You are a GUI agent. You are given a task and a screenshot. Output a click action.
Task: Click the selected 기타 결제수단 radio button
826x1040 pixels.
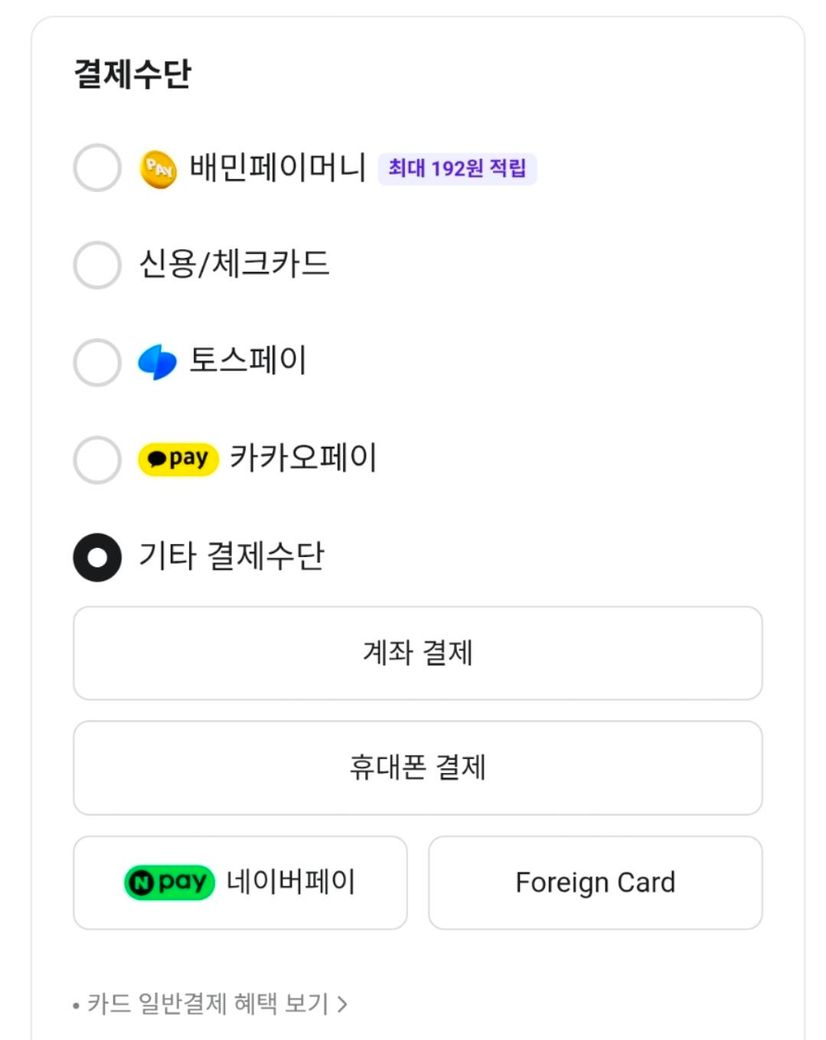97,557
